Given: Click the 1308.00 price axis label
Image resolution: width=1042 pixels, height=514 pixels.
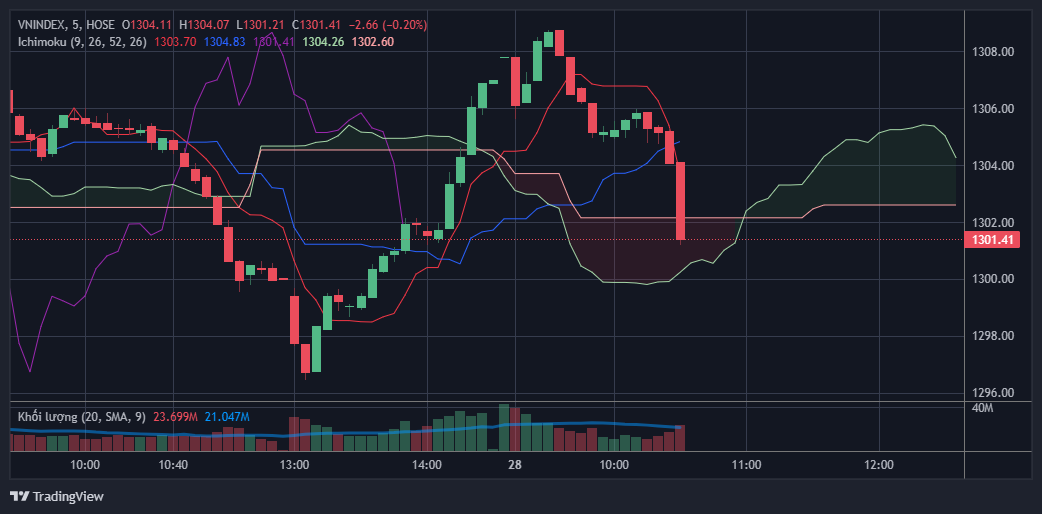Looking at the screenshot, I should pos(994,52).
